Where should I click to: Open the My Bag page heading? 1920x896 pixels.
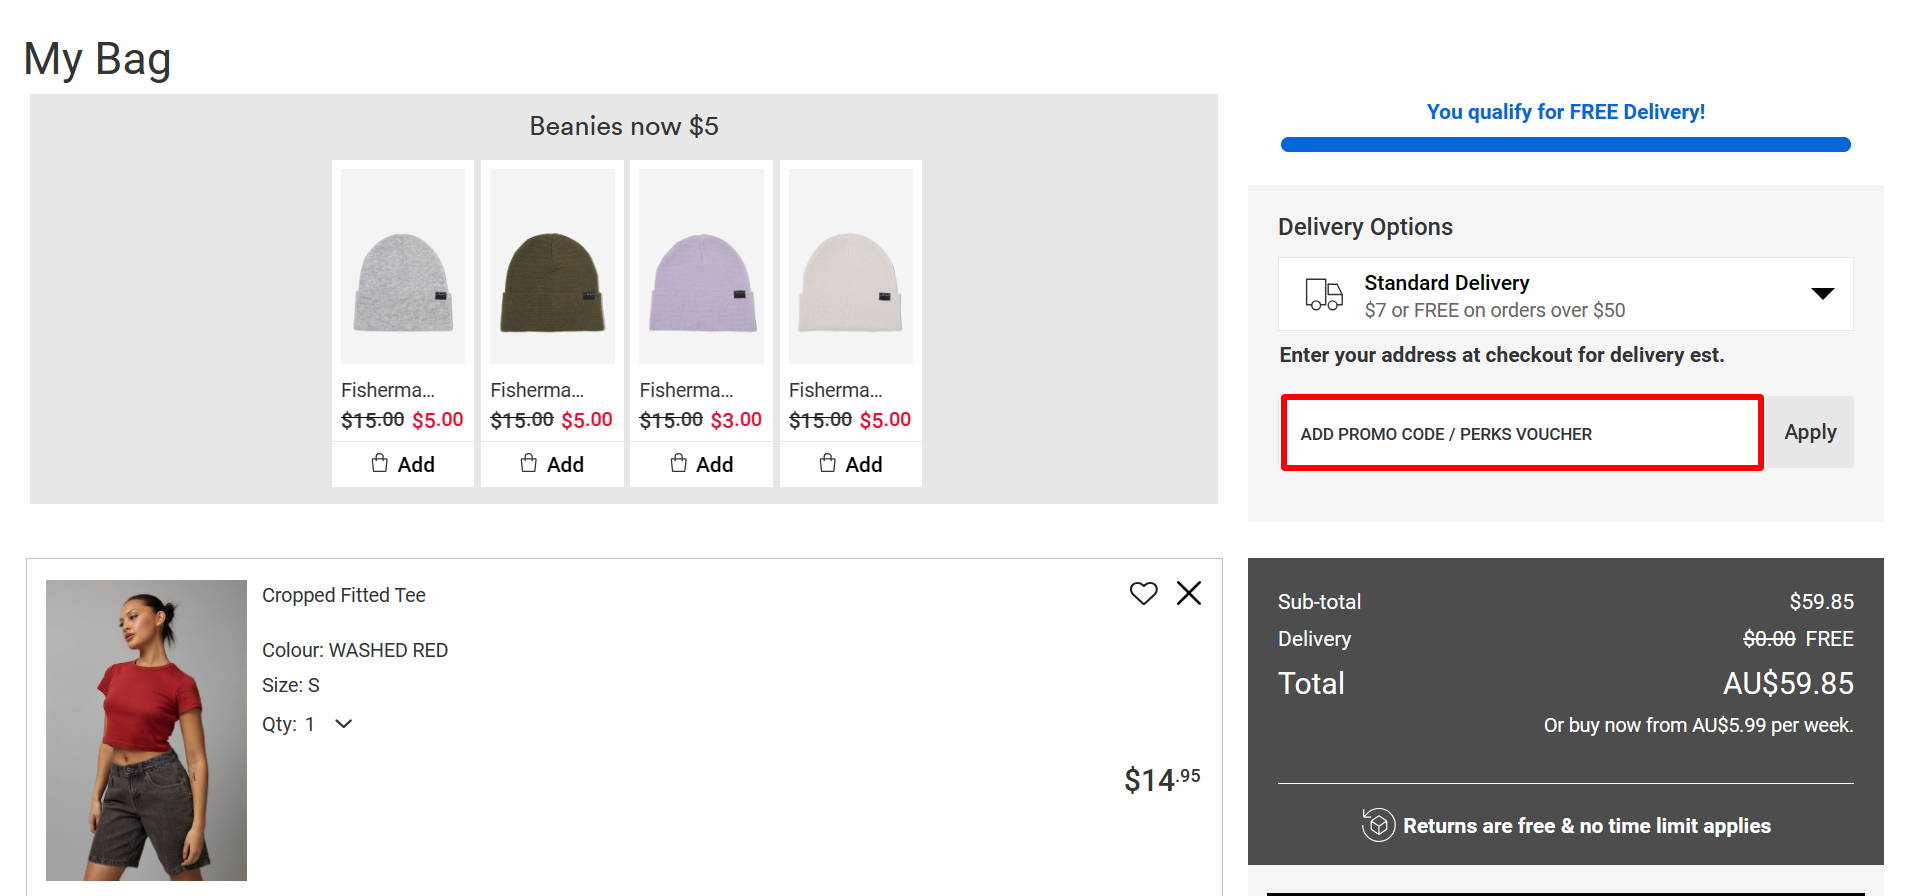[97, 58]
